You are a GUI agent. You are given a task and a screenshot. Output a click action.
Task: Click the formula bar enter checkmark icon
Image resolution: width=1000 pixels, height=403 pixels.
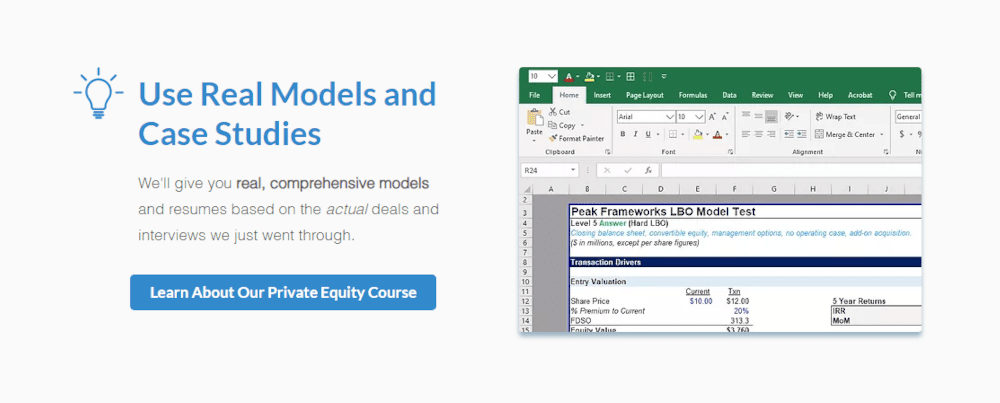click(x=628, y=170)
